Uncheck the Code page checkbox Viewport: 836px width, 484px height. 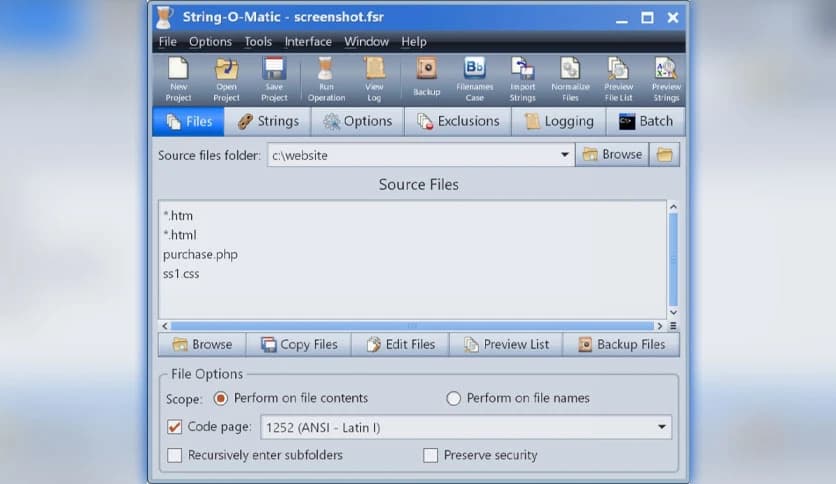point(175,428)
